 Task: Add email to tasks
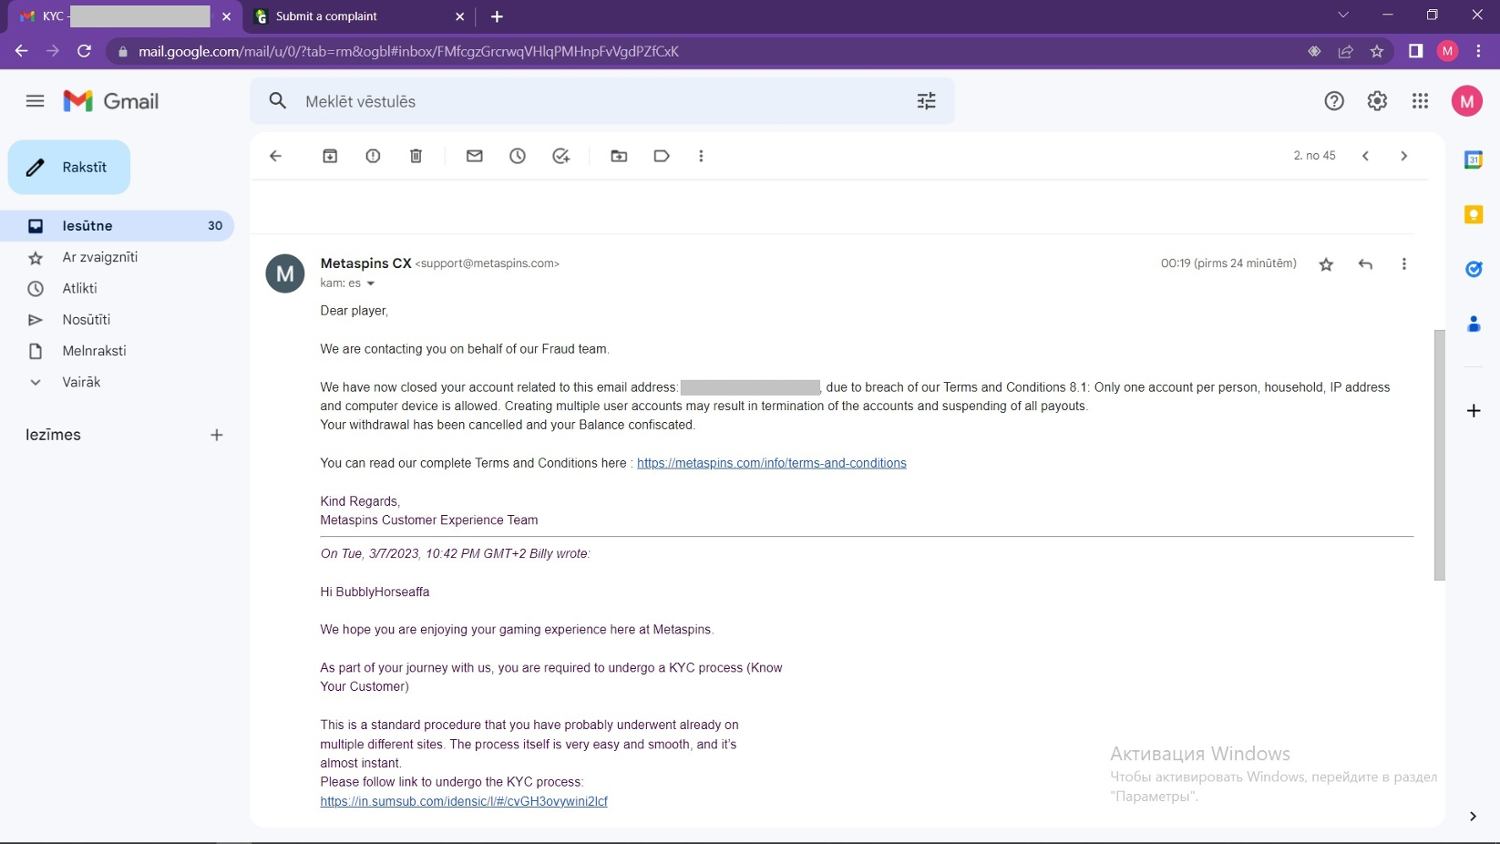pos(561,156)
